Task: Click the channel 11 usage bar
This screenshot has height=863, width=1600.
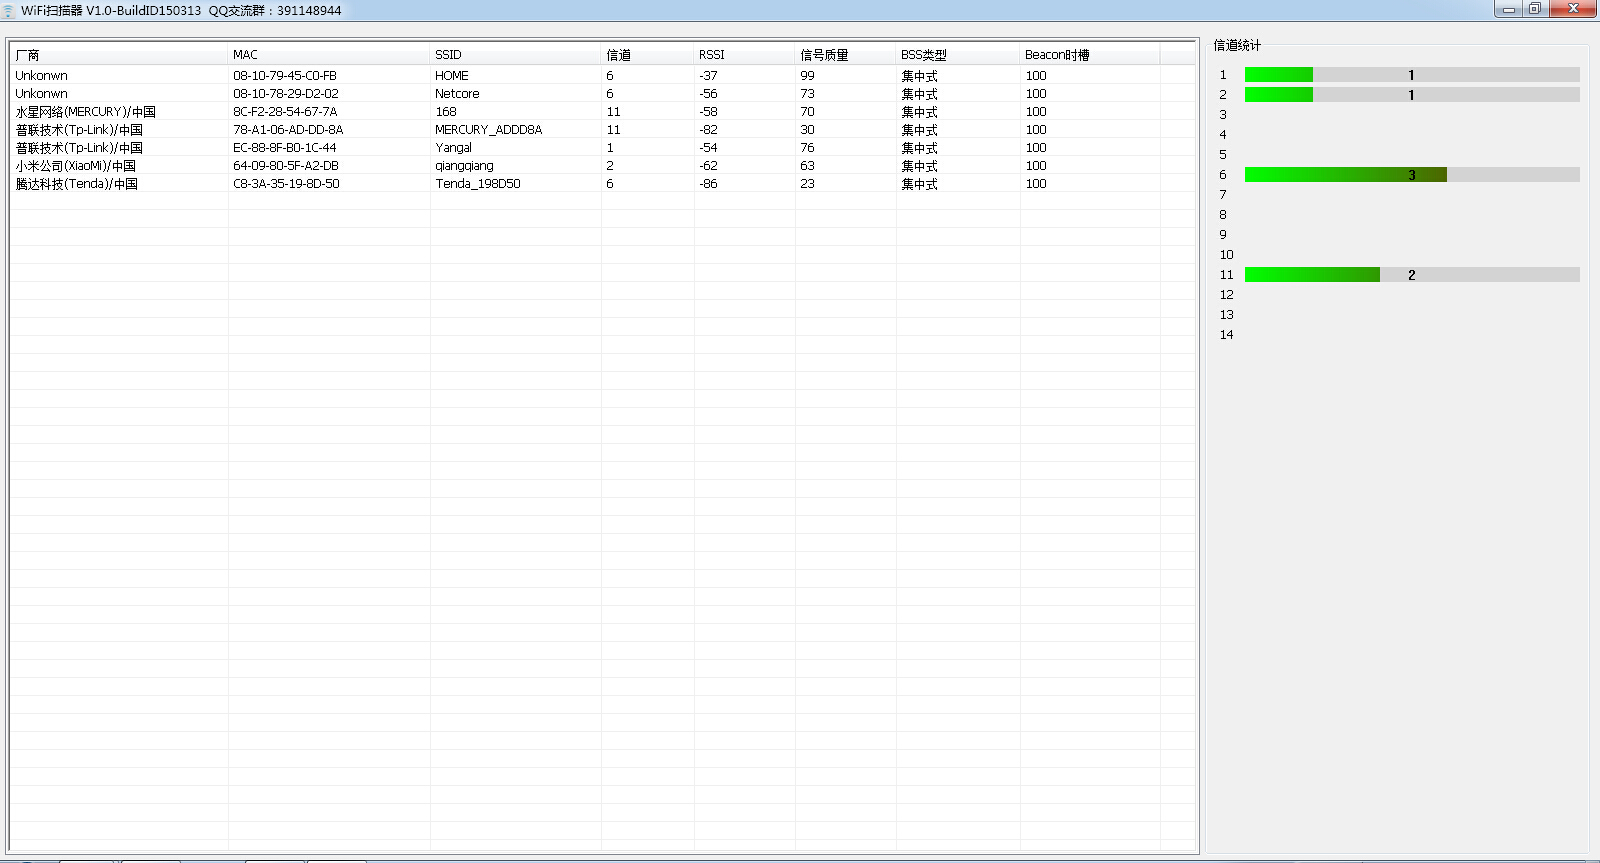Action: [x=1411, y=275]
